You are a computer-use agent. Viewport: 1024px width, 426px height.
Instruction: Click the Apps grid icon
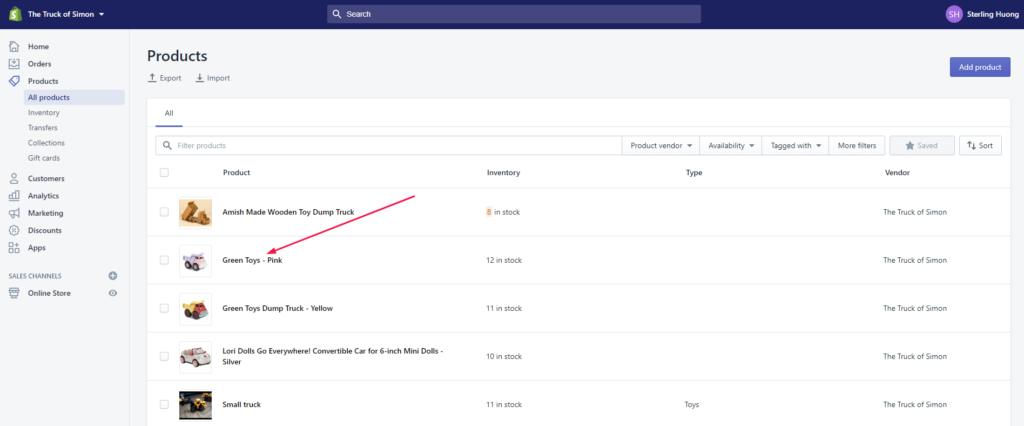pos(14,247)
